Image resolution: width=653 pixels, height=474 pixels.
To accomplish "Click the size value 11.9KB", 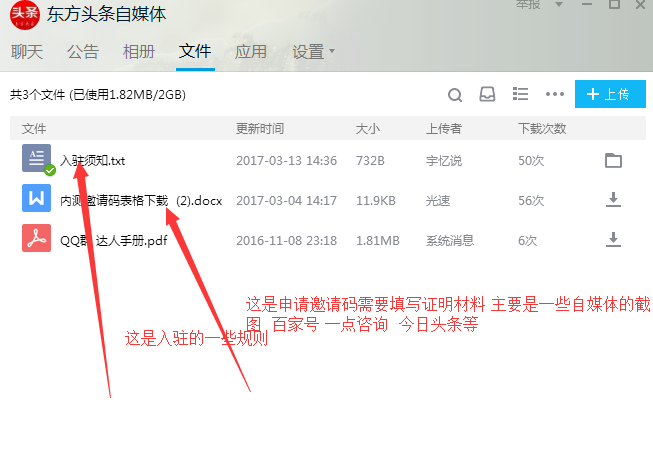I will [x=376, y=200].
